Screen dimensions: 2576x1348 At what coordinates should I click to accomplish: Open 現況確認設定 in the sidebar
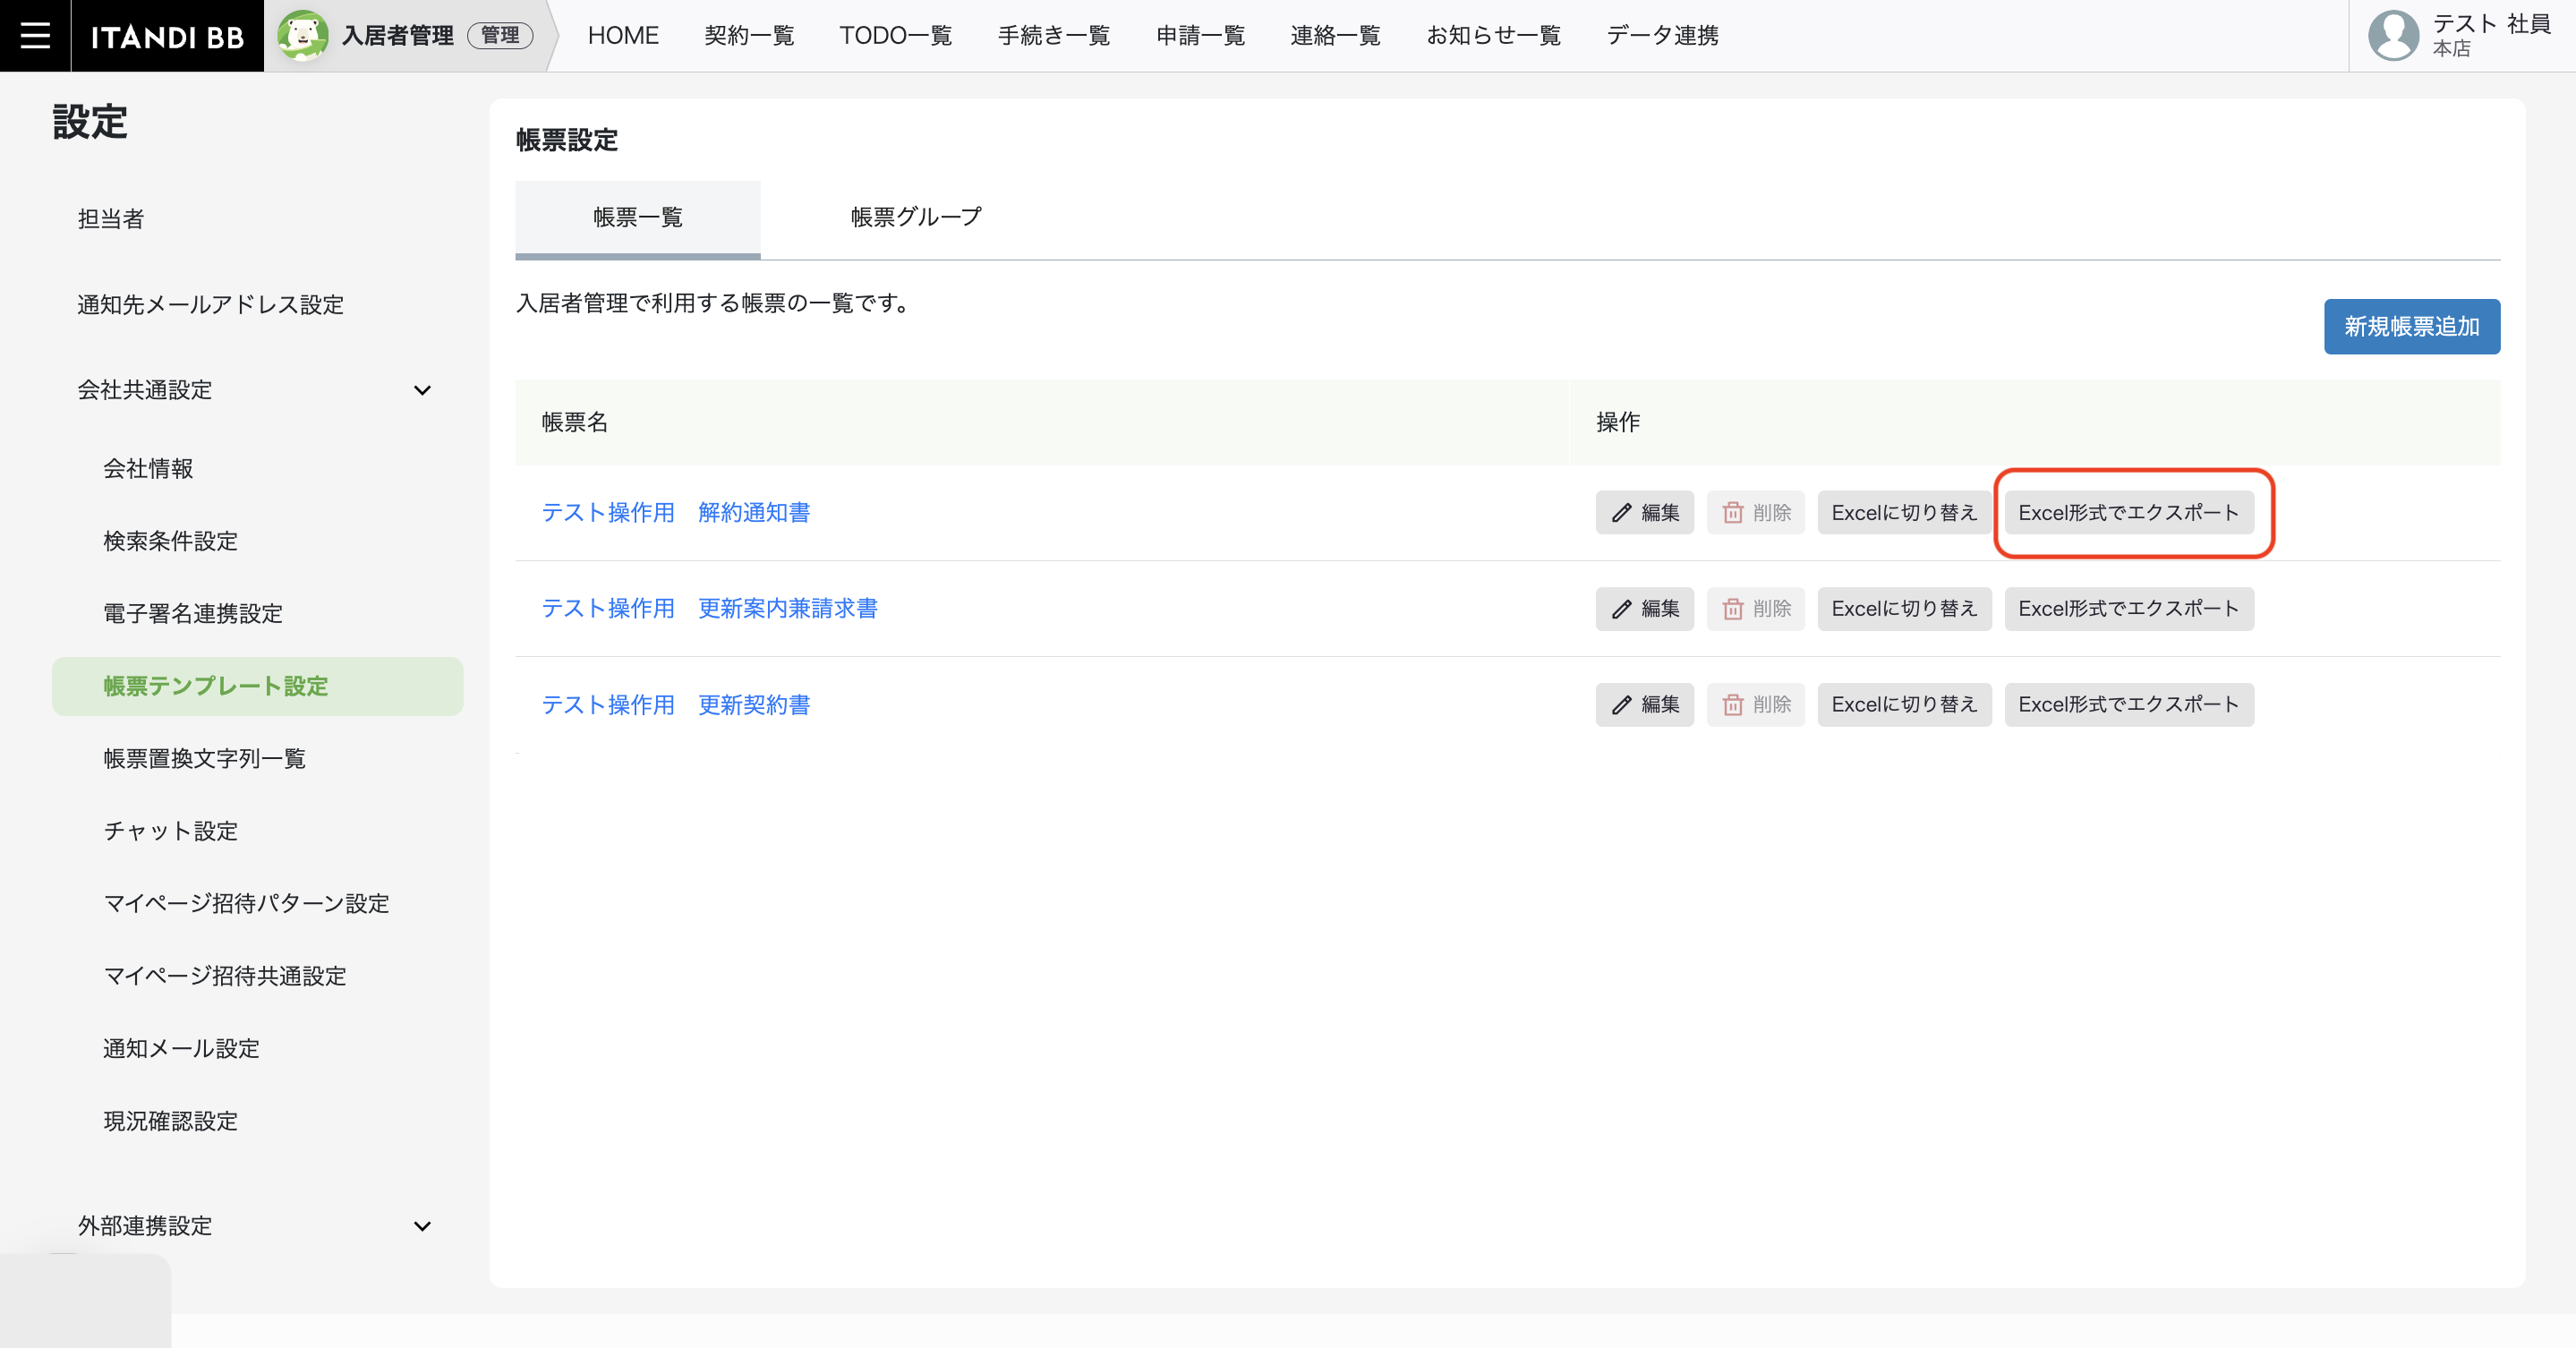pos(171,1121)
